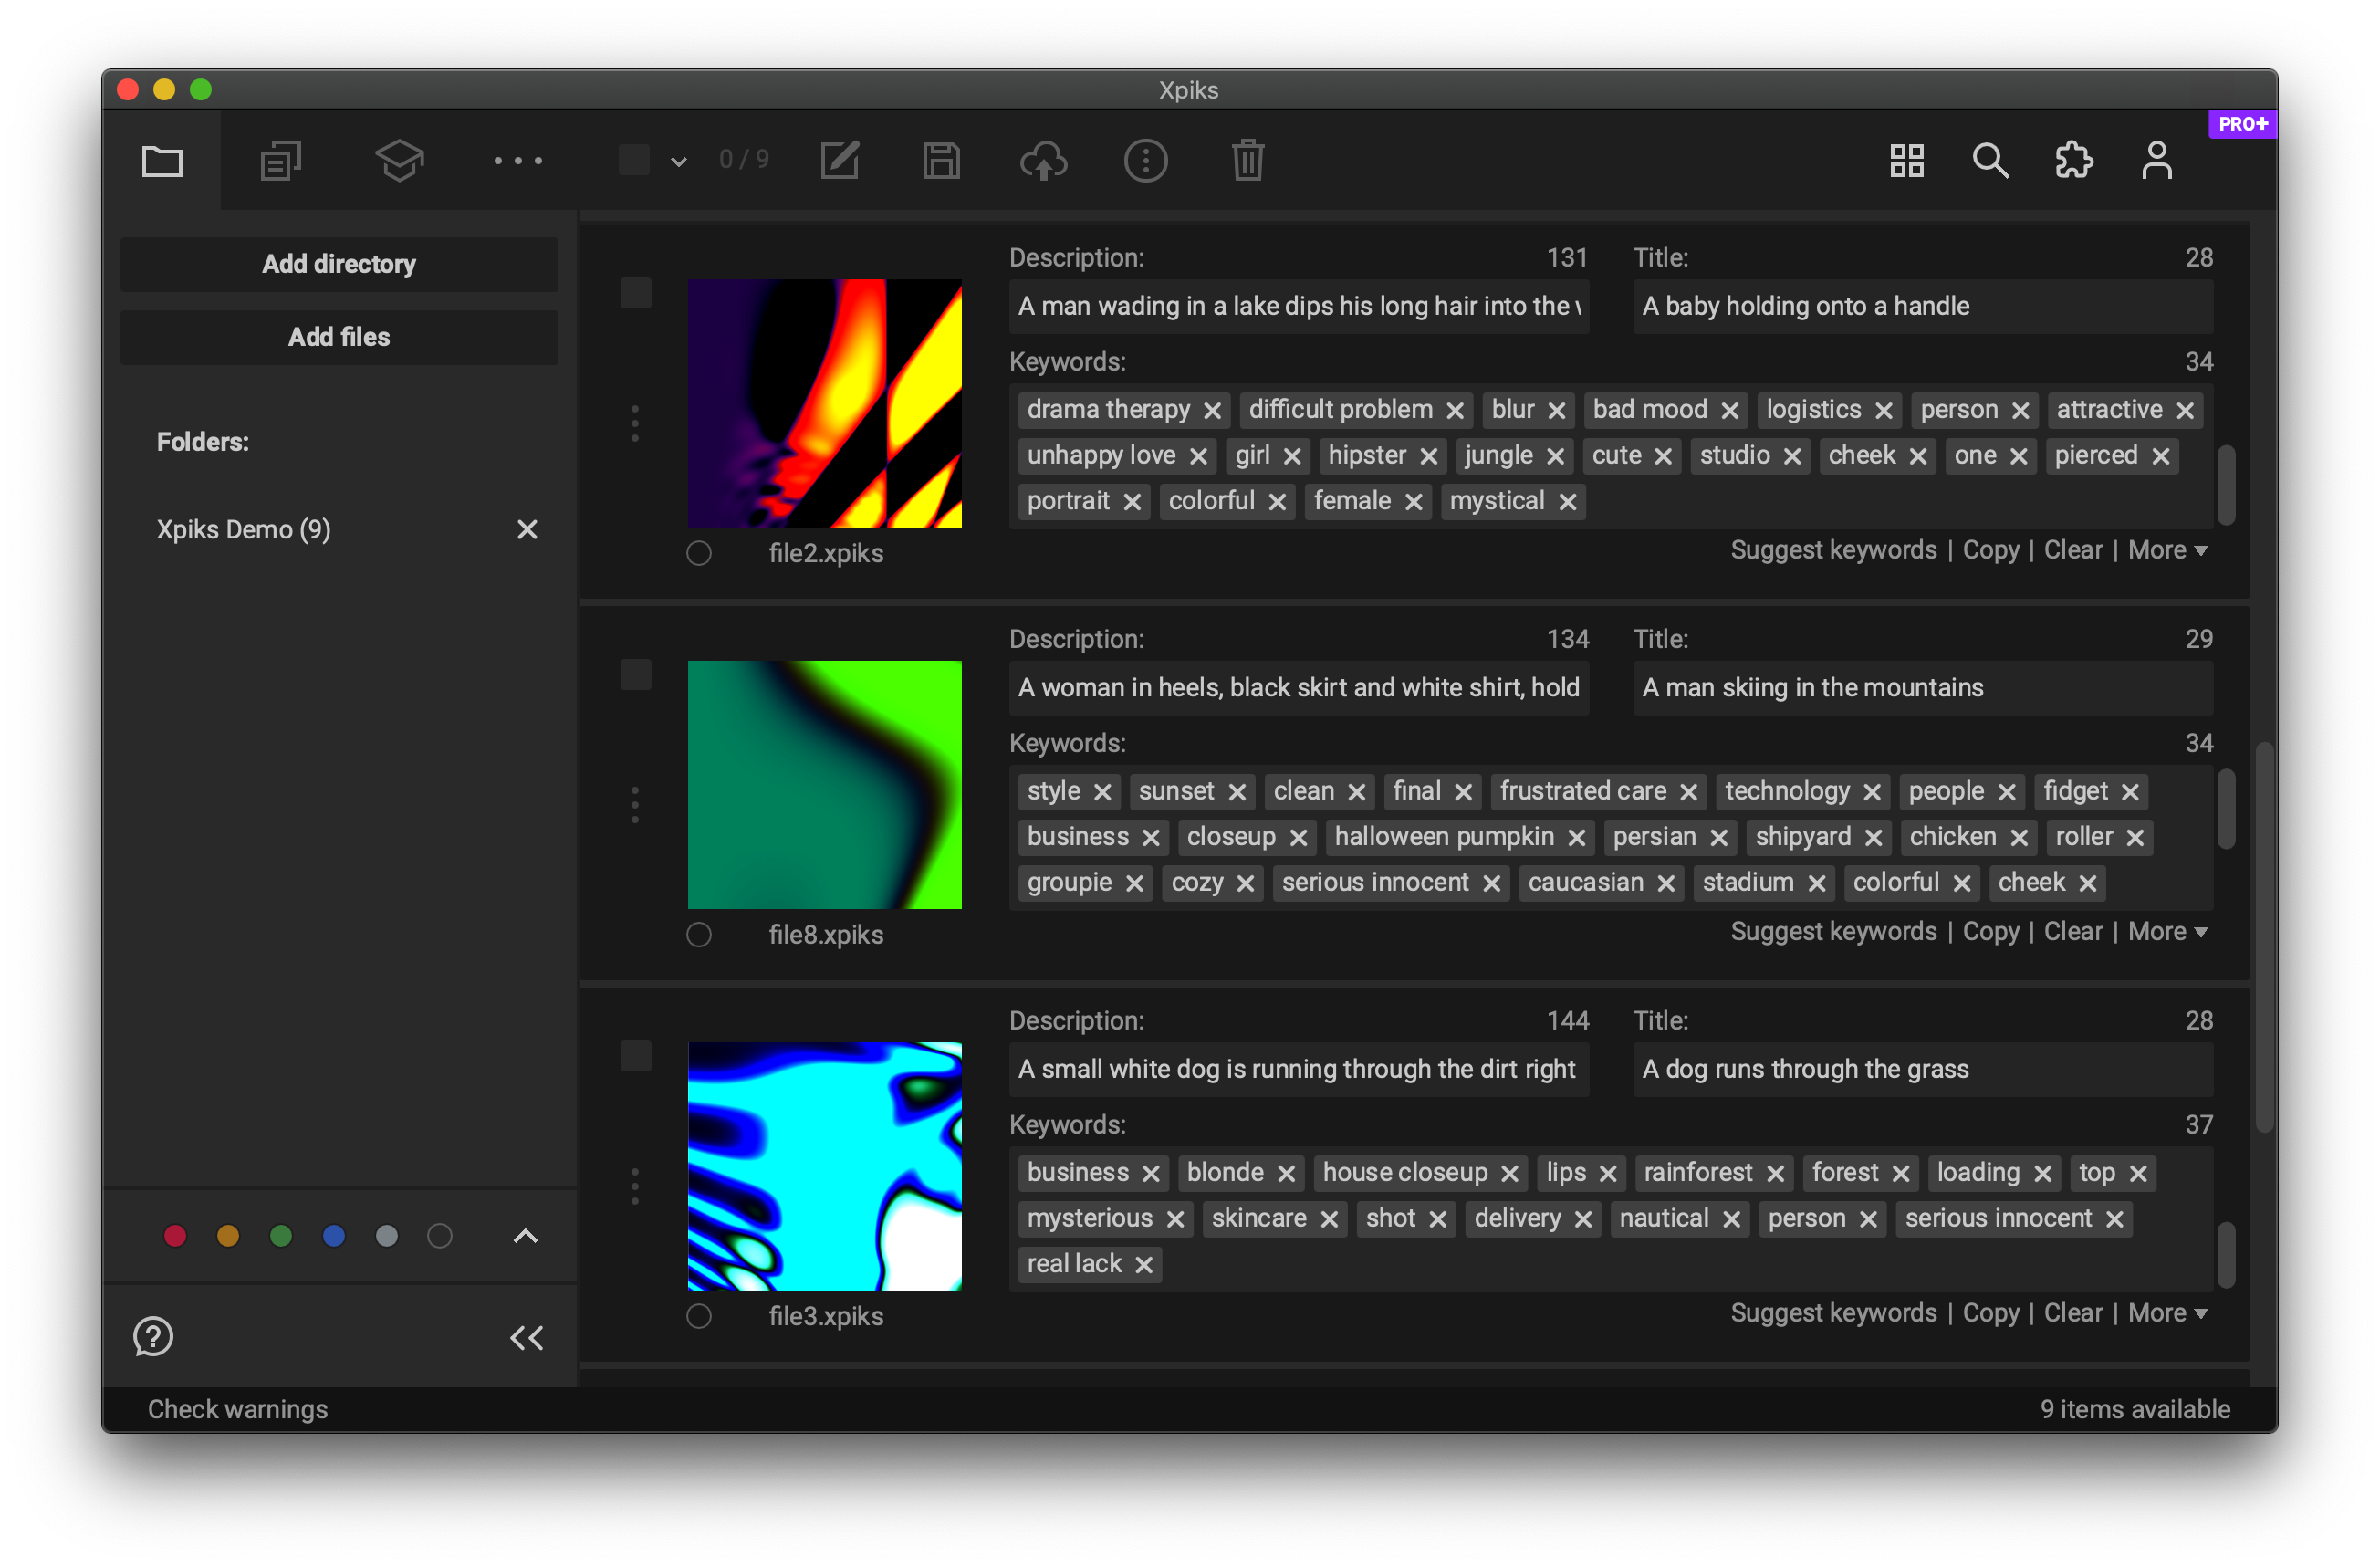Expand the More dropdown for file2.xpiks
Image resolution: width=2380 pixels, height=1568 pixels.
coord(2167,550)
